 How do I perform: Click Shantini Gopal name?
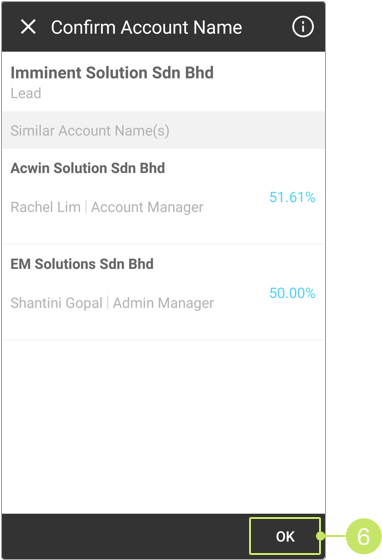(56, 303)
